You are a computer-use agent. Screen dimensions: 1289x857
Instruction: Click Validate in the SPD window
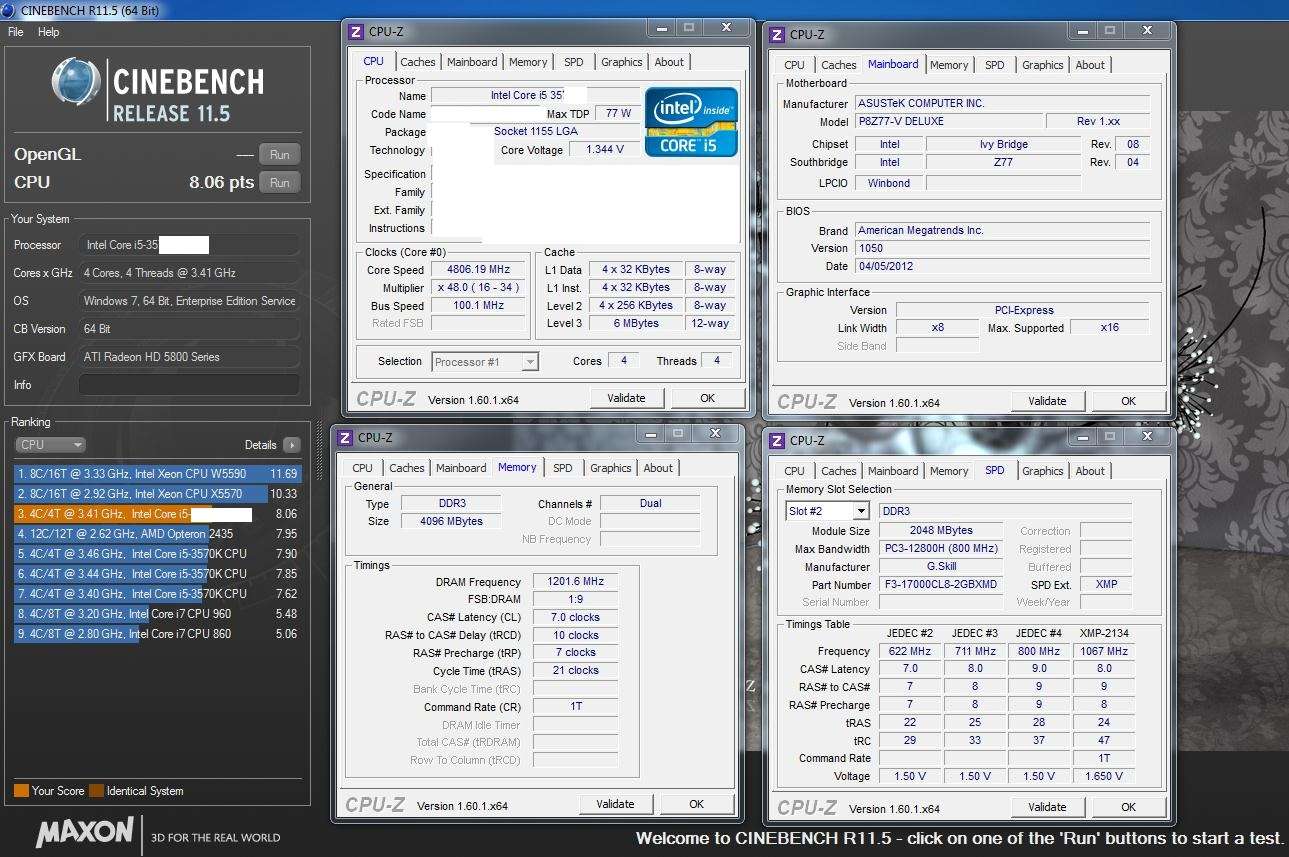(x=1047, y=807)
